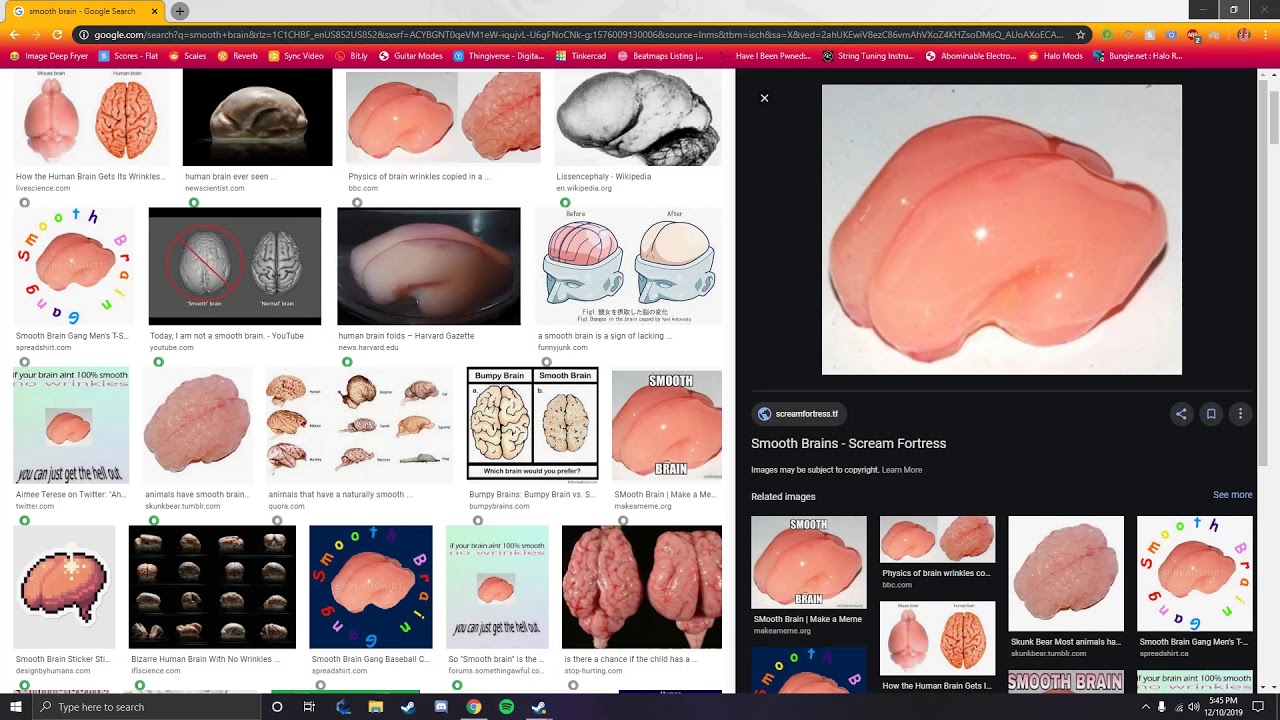This screenshot has height=720, width=1280.
Task: Open three-dot options for preview image
Action: 1240,414
